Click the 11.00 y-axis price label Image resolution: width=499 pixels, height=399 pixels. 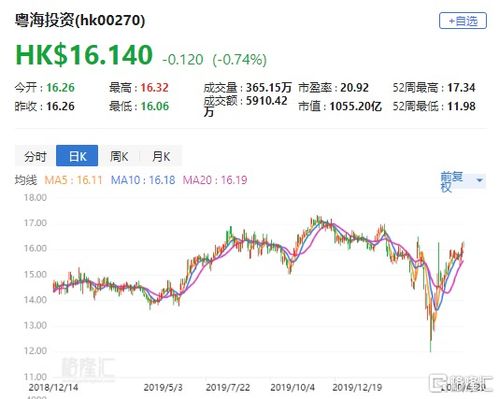pos(35,377)
